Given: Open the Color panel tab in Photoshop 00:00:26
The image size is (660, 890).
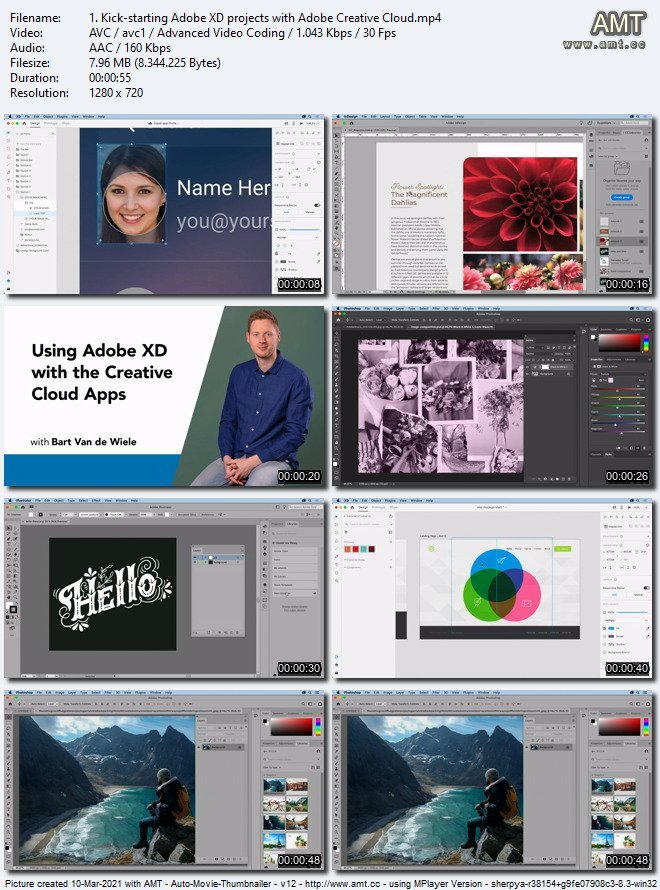Looking at the screenshot, I should pyautogui.click(x=594, y=329).
